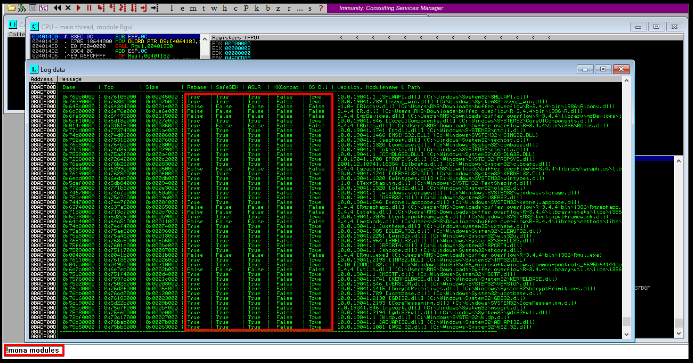Show Breakpoints via the 'b' button
This screenshot has height=363, width=693.
pyautogui.click(x=268, y=8)
